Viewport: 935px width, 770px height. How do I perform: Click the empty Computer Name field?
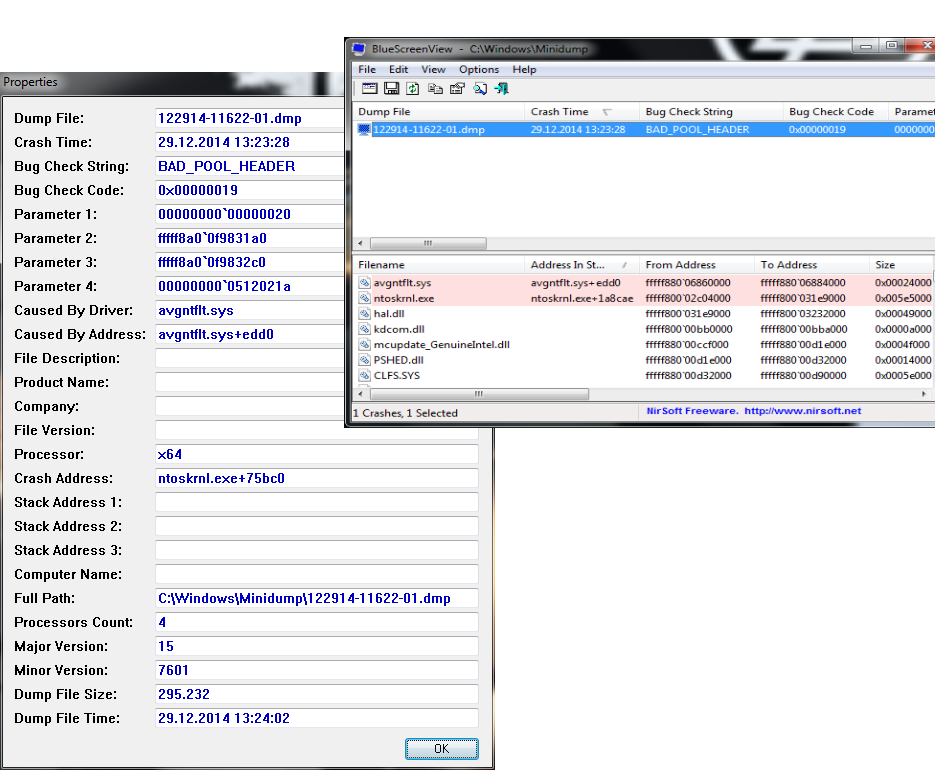[317, 574]
